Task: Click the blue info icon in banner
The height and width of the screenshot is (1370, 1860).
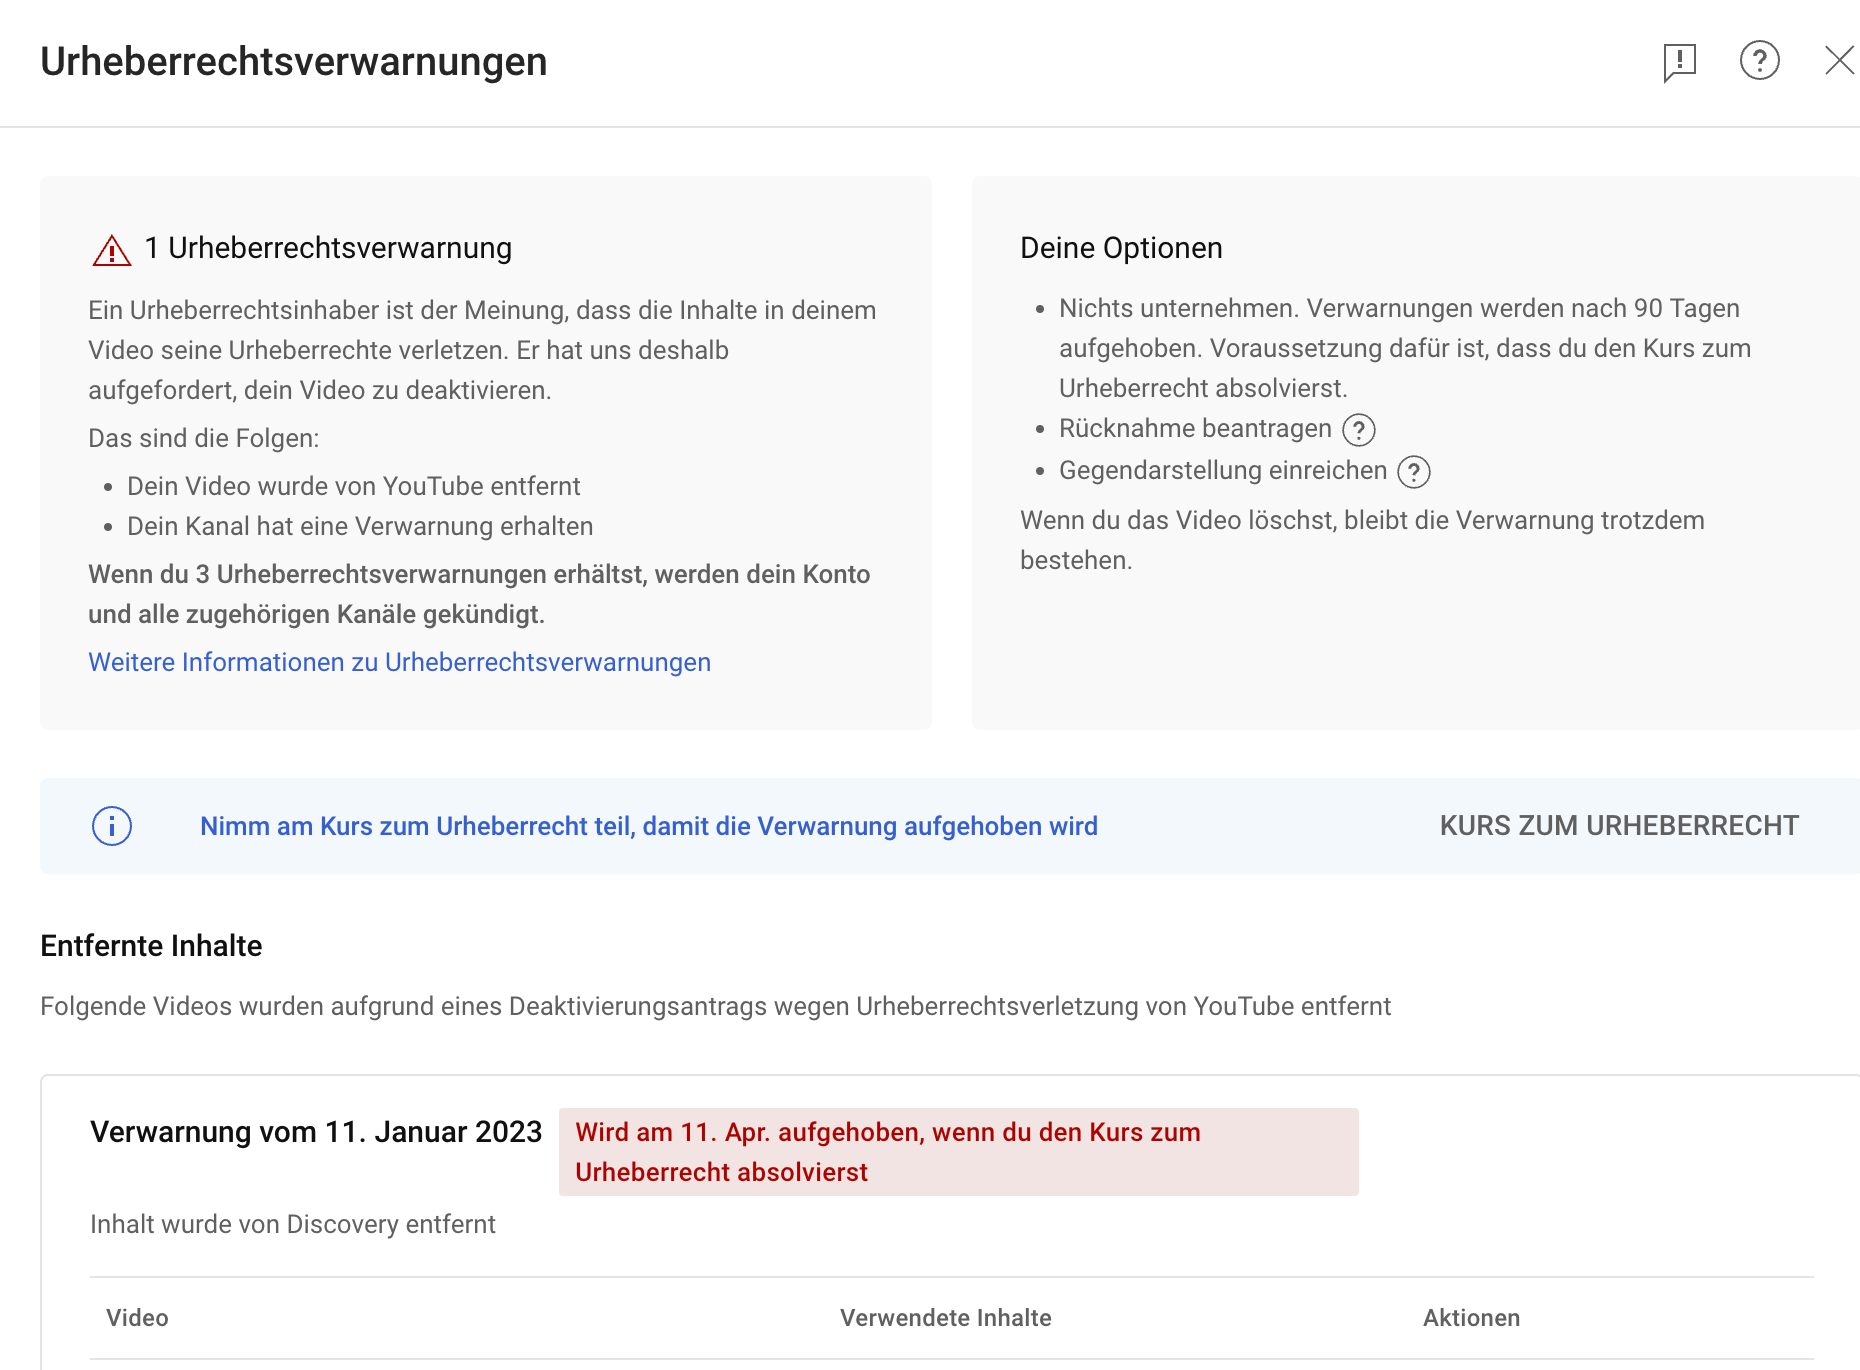Action: pos(112,826)
